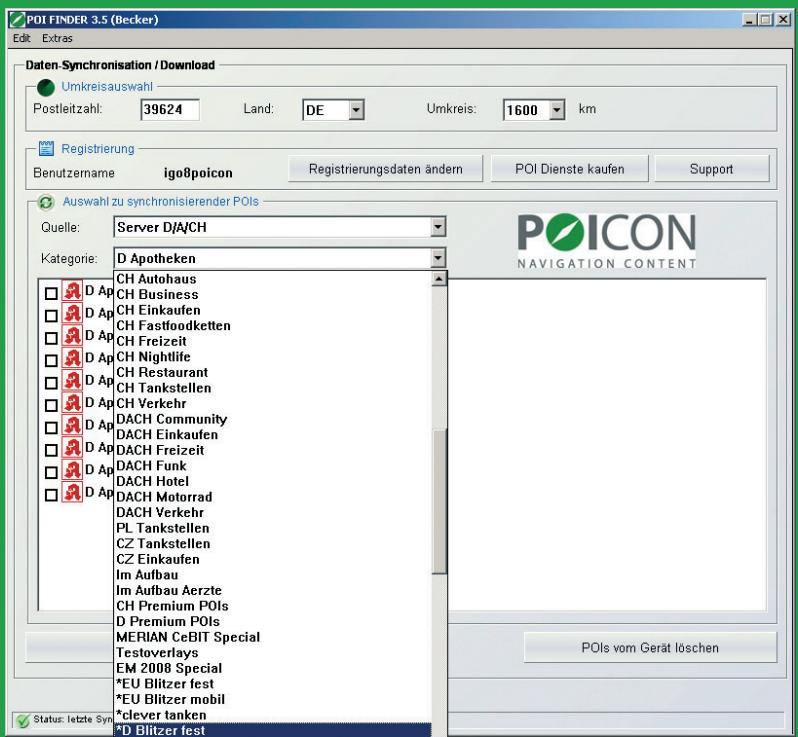Select CH Verkehr in the list

pyautogui.click(x=273, y=404)
